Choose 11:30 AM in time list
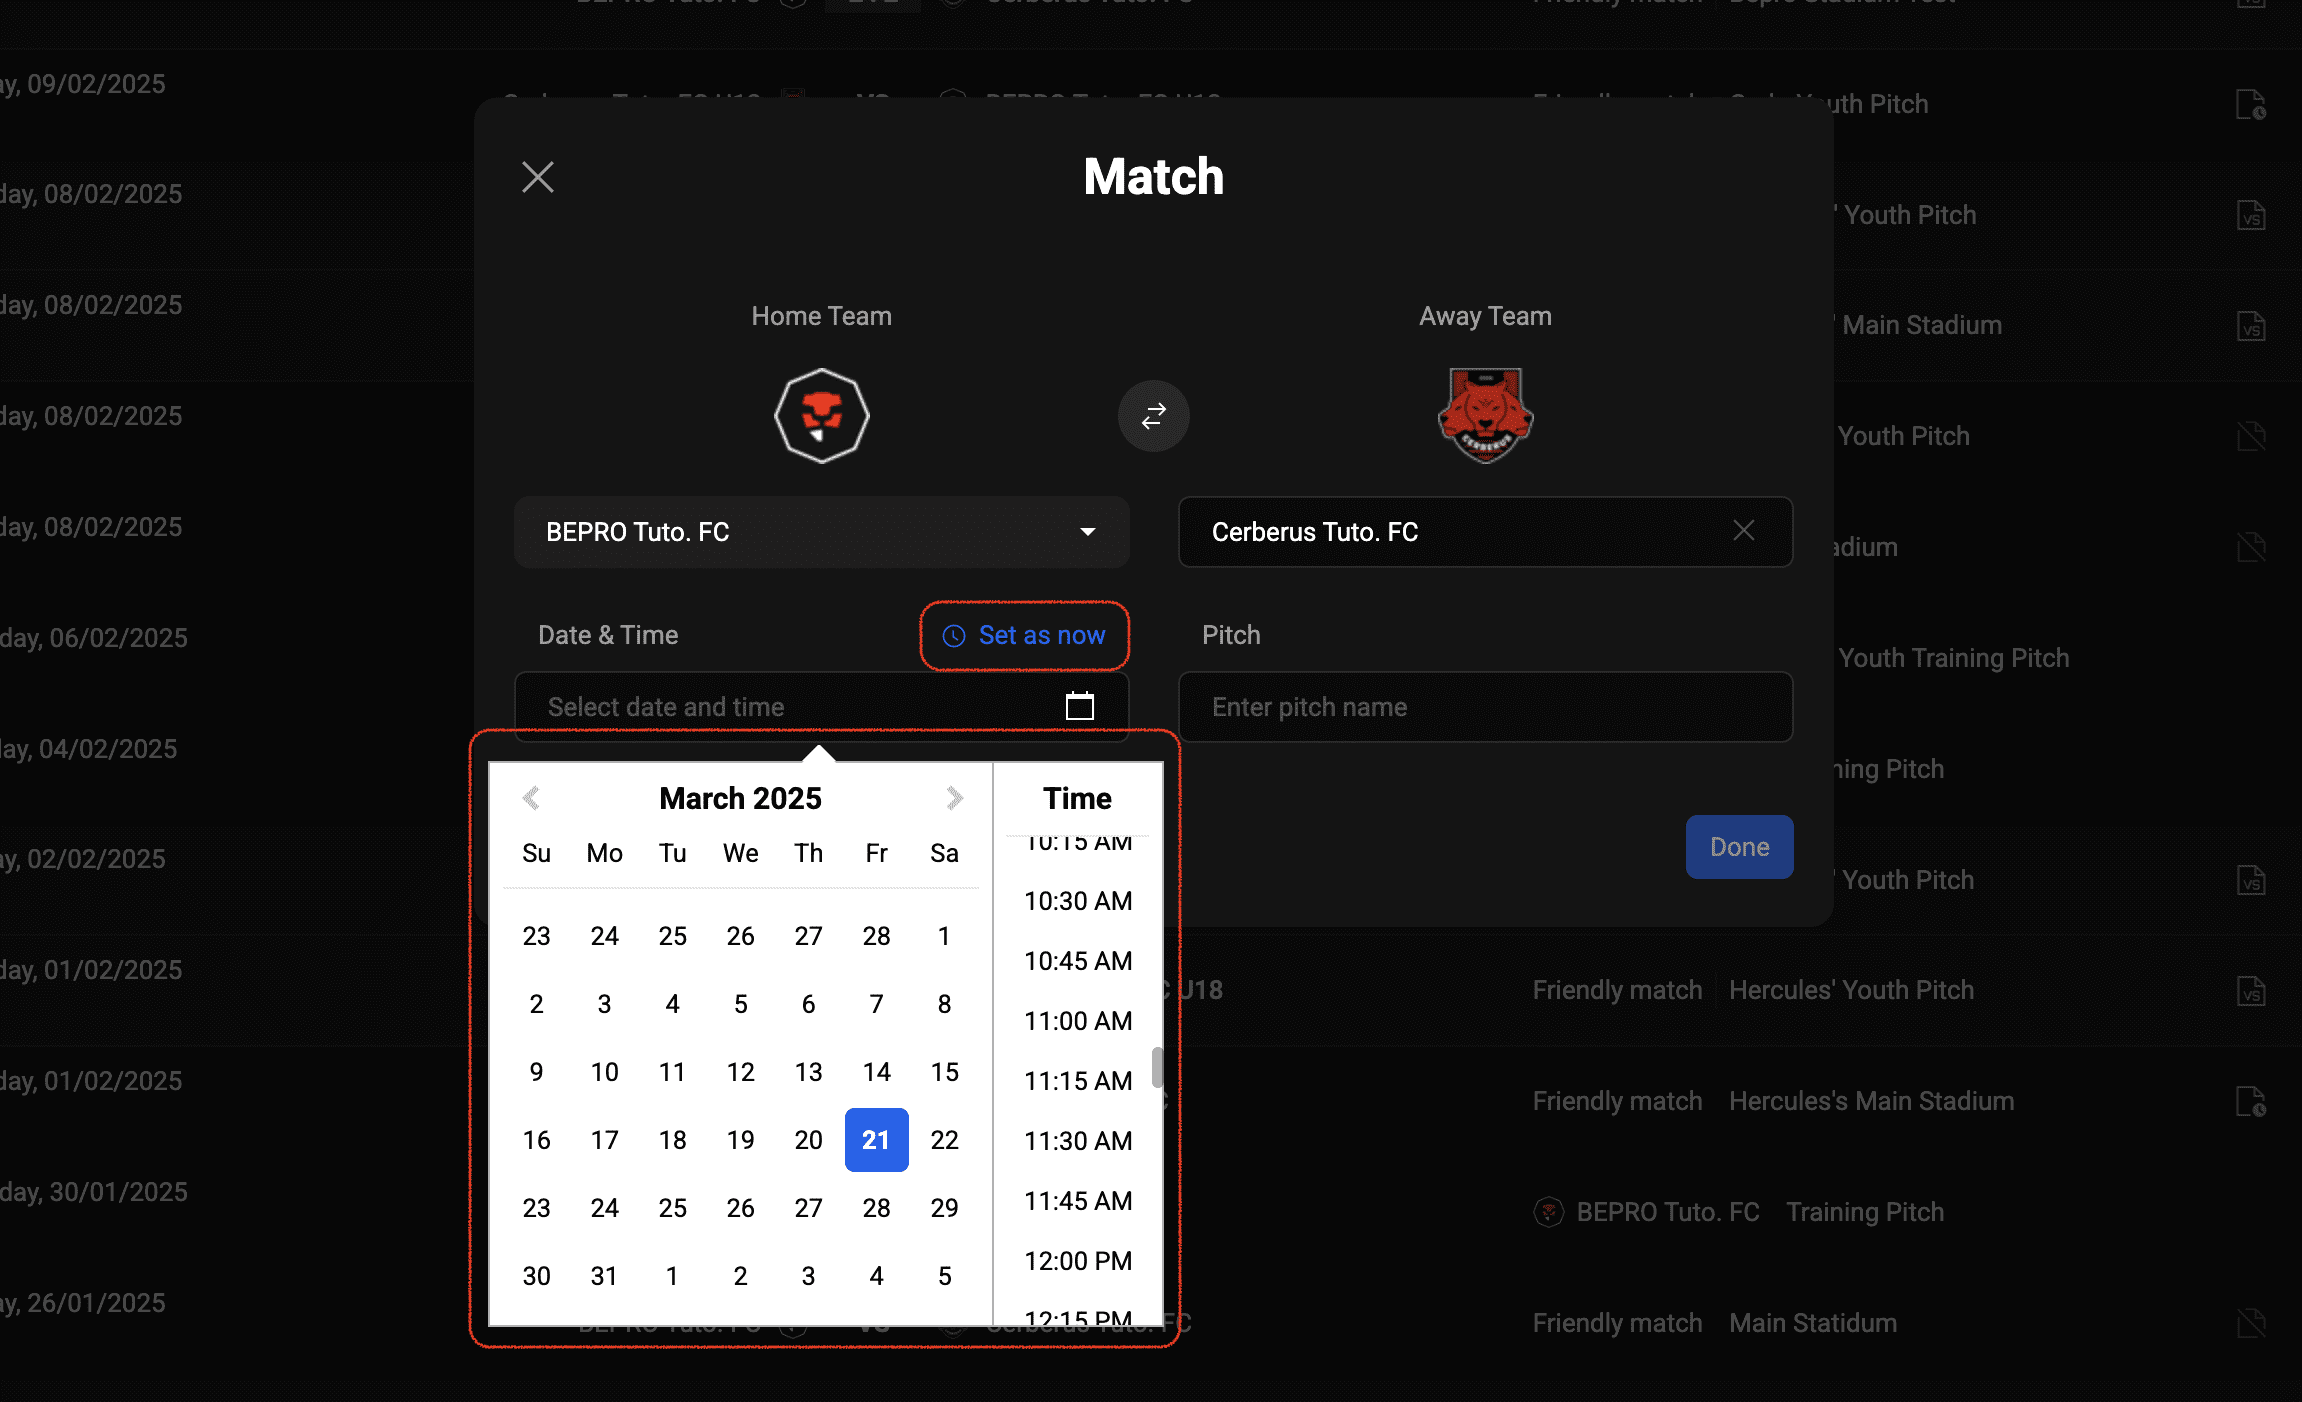Screen dimensions: 2302x1402 coord(1078,1141)
